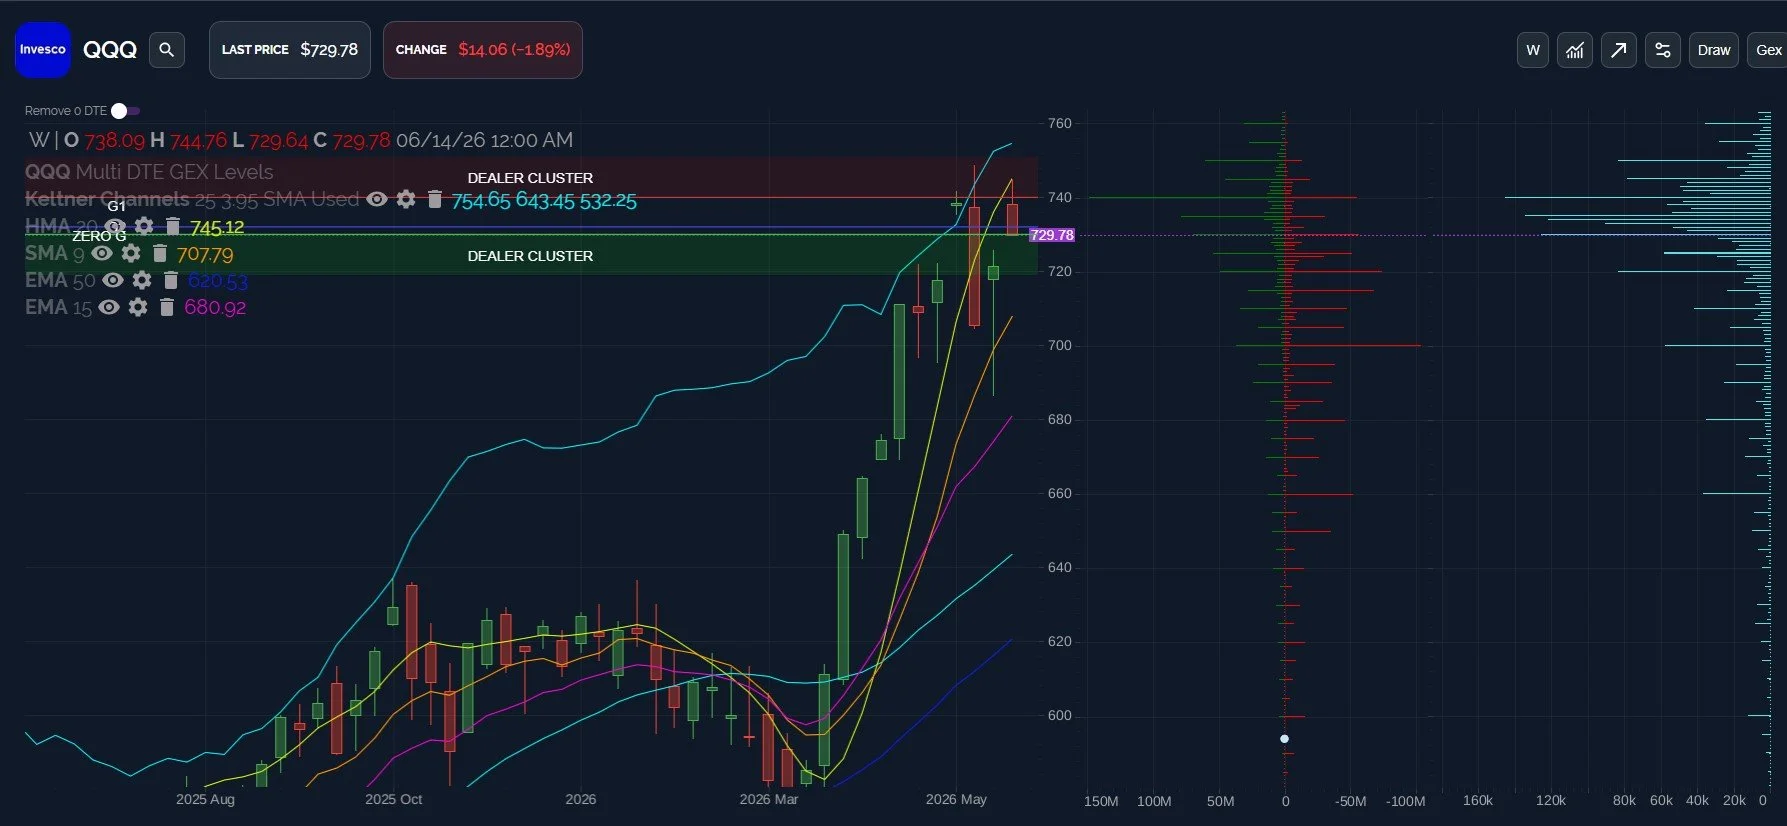
Task: Click the diagonal arrow icon button
Action: (x=1618, y=50)
